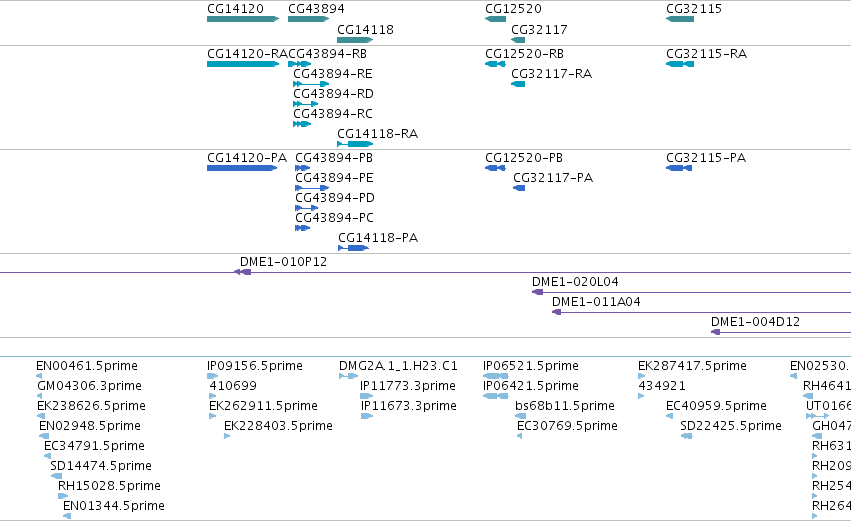The height and width of the screenshot is (521, 851).
Task: Select transcript CG43894-RE
Action: 311,84
